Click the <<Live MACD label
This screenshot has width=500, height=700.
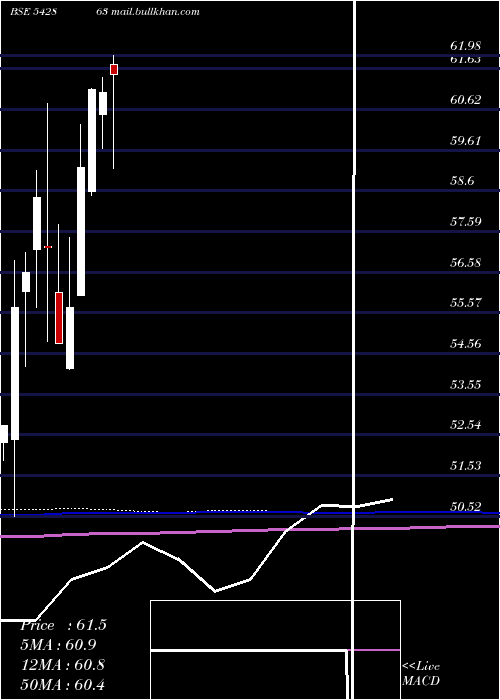click(421, 673)
